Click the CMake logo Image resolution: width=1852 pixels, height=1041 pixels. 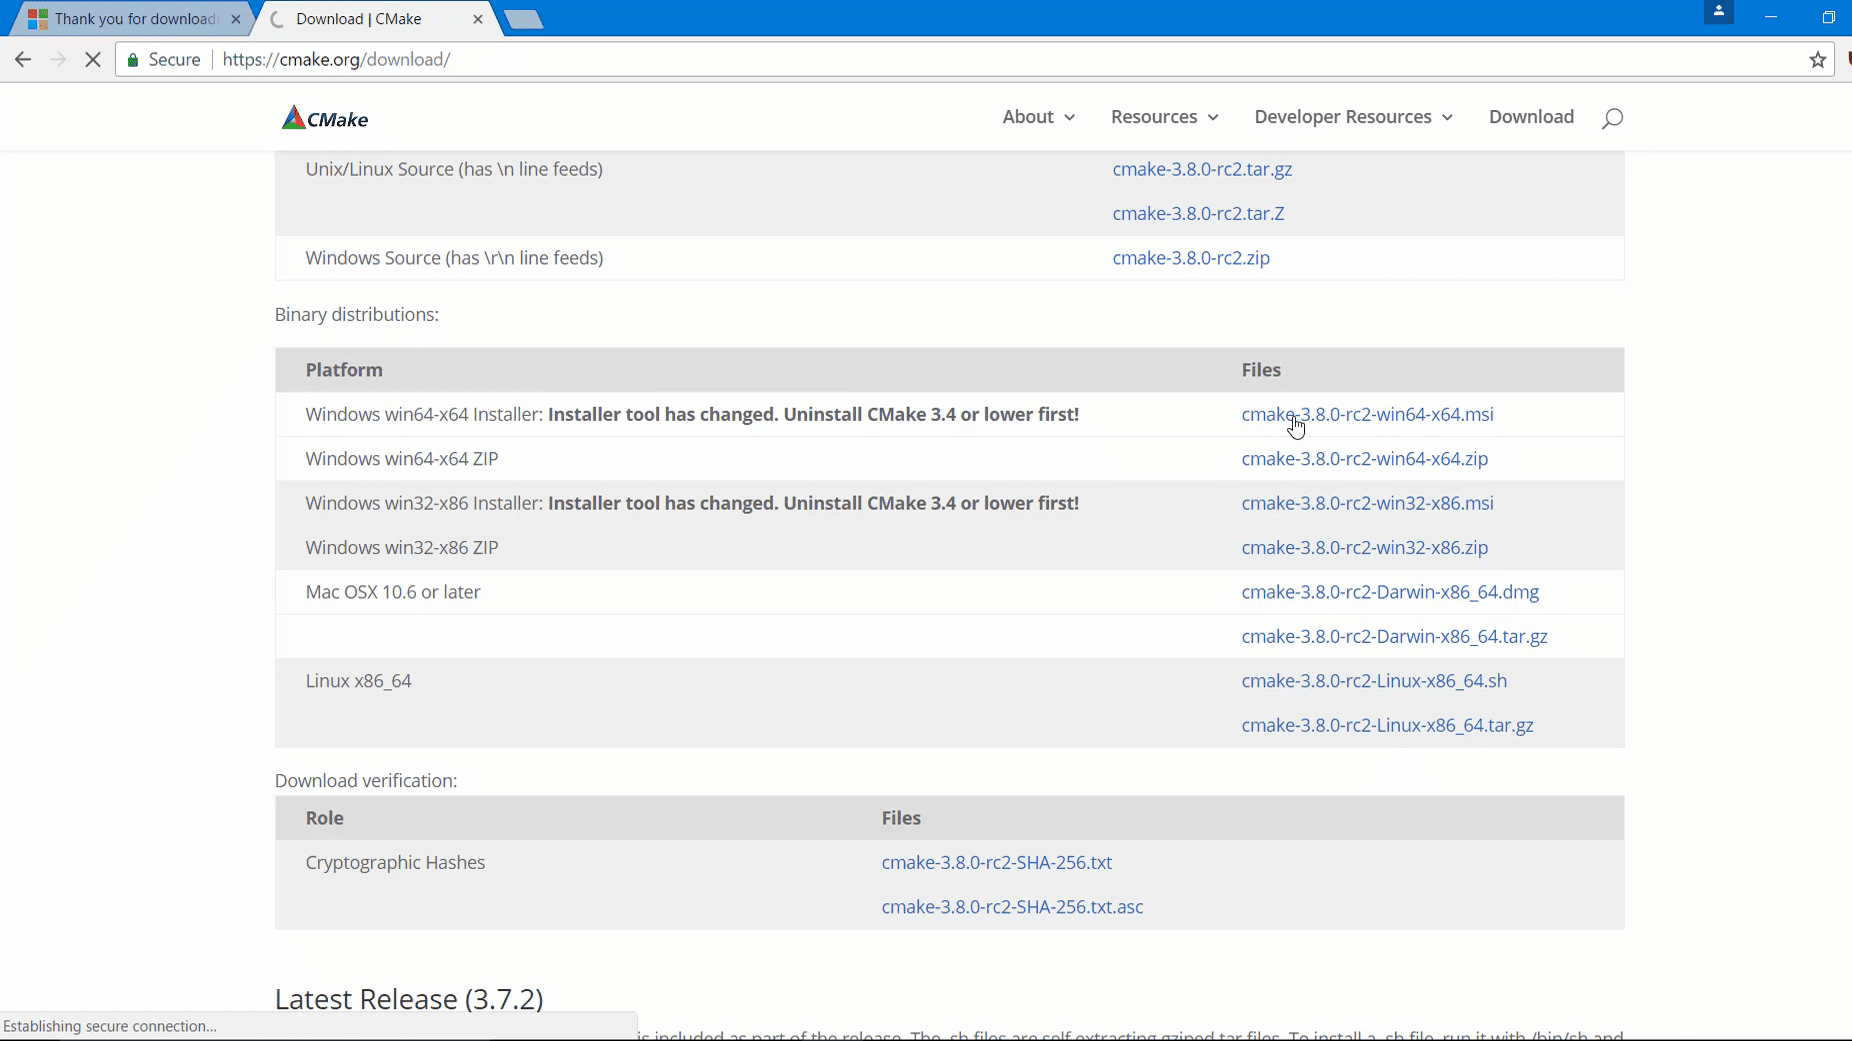click(324, 118)
